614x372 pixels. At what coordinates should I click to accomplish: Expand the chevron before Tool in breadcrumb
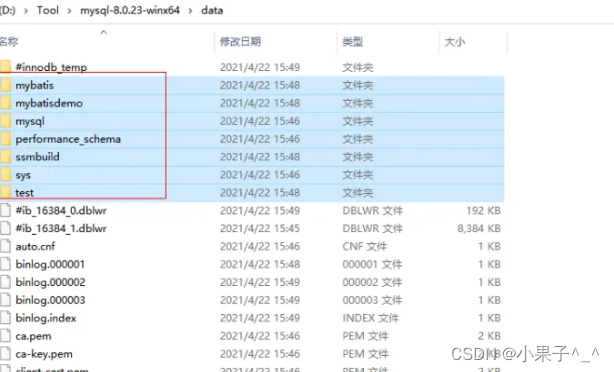[26, 11]
